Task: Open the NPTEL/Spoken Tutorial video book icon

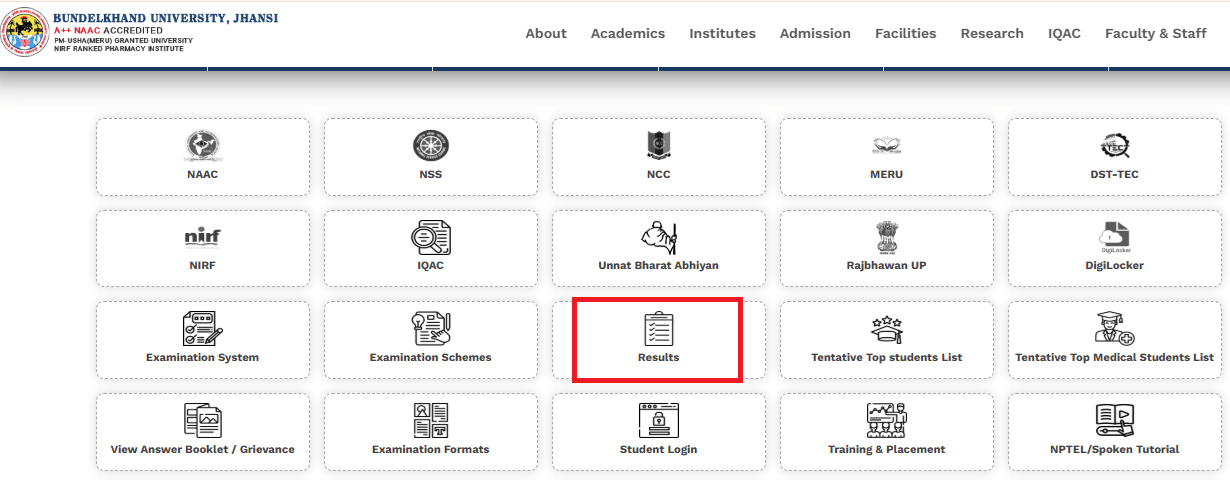Action: coord(1115,421)
